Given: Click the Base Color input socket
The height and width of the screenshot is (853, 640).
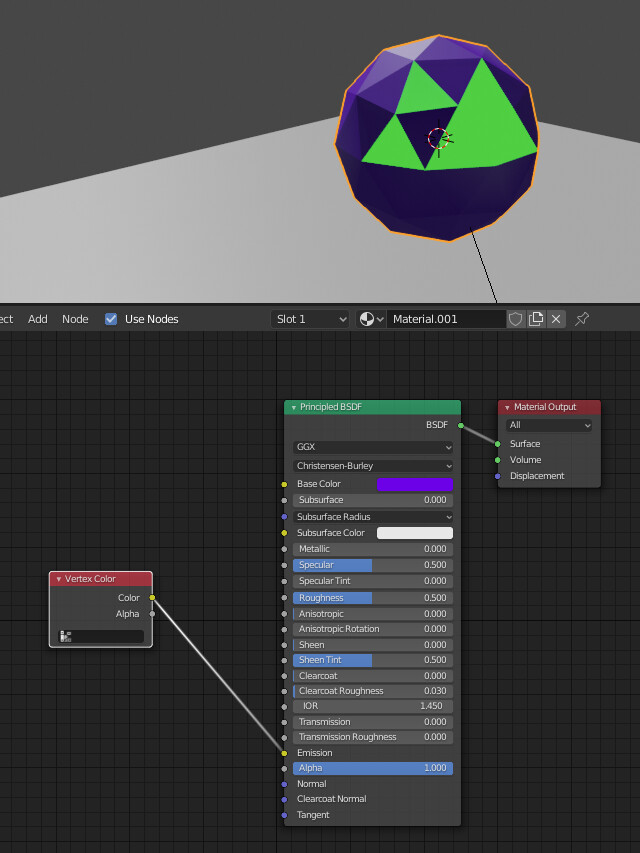Looking at the screenshot, I should coord(284,484).
